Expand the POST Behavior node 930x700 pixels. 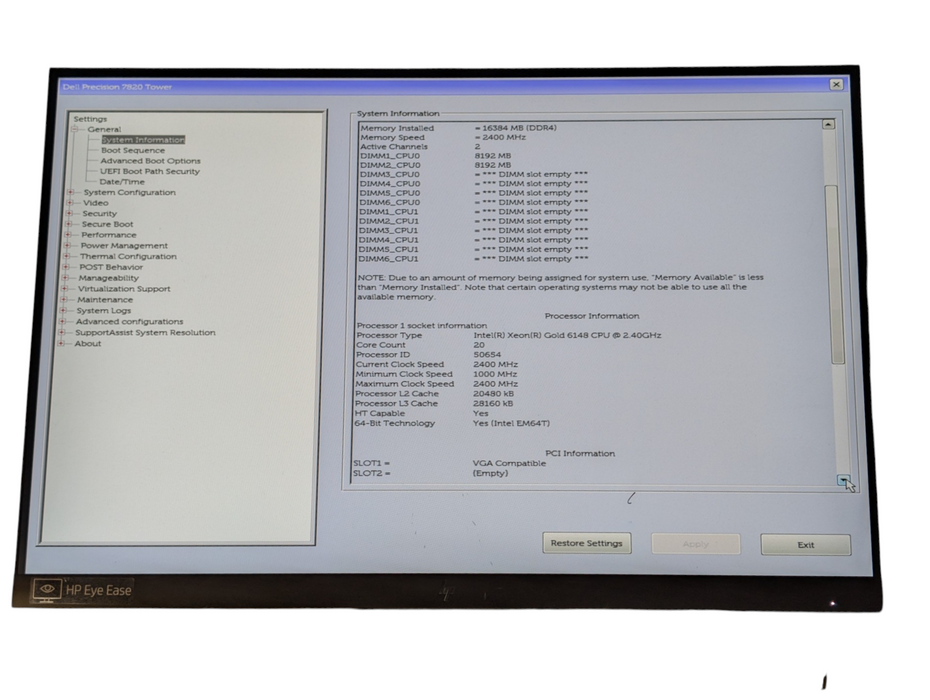[x=66, y=267]
